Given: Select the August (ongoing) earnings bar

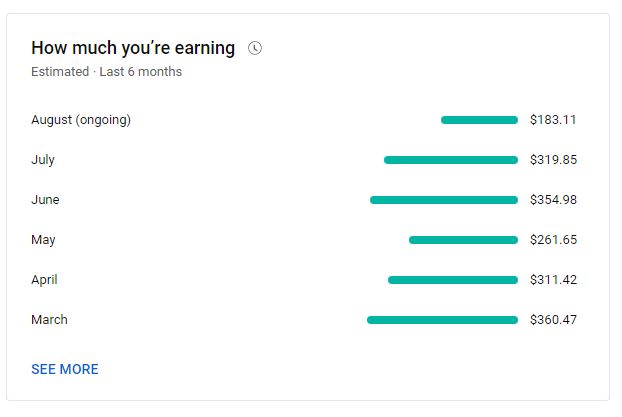Looking at the screenshot, I should point(479,120).
